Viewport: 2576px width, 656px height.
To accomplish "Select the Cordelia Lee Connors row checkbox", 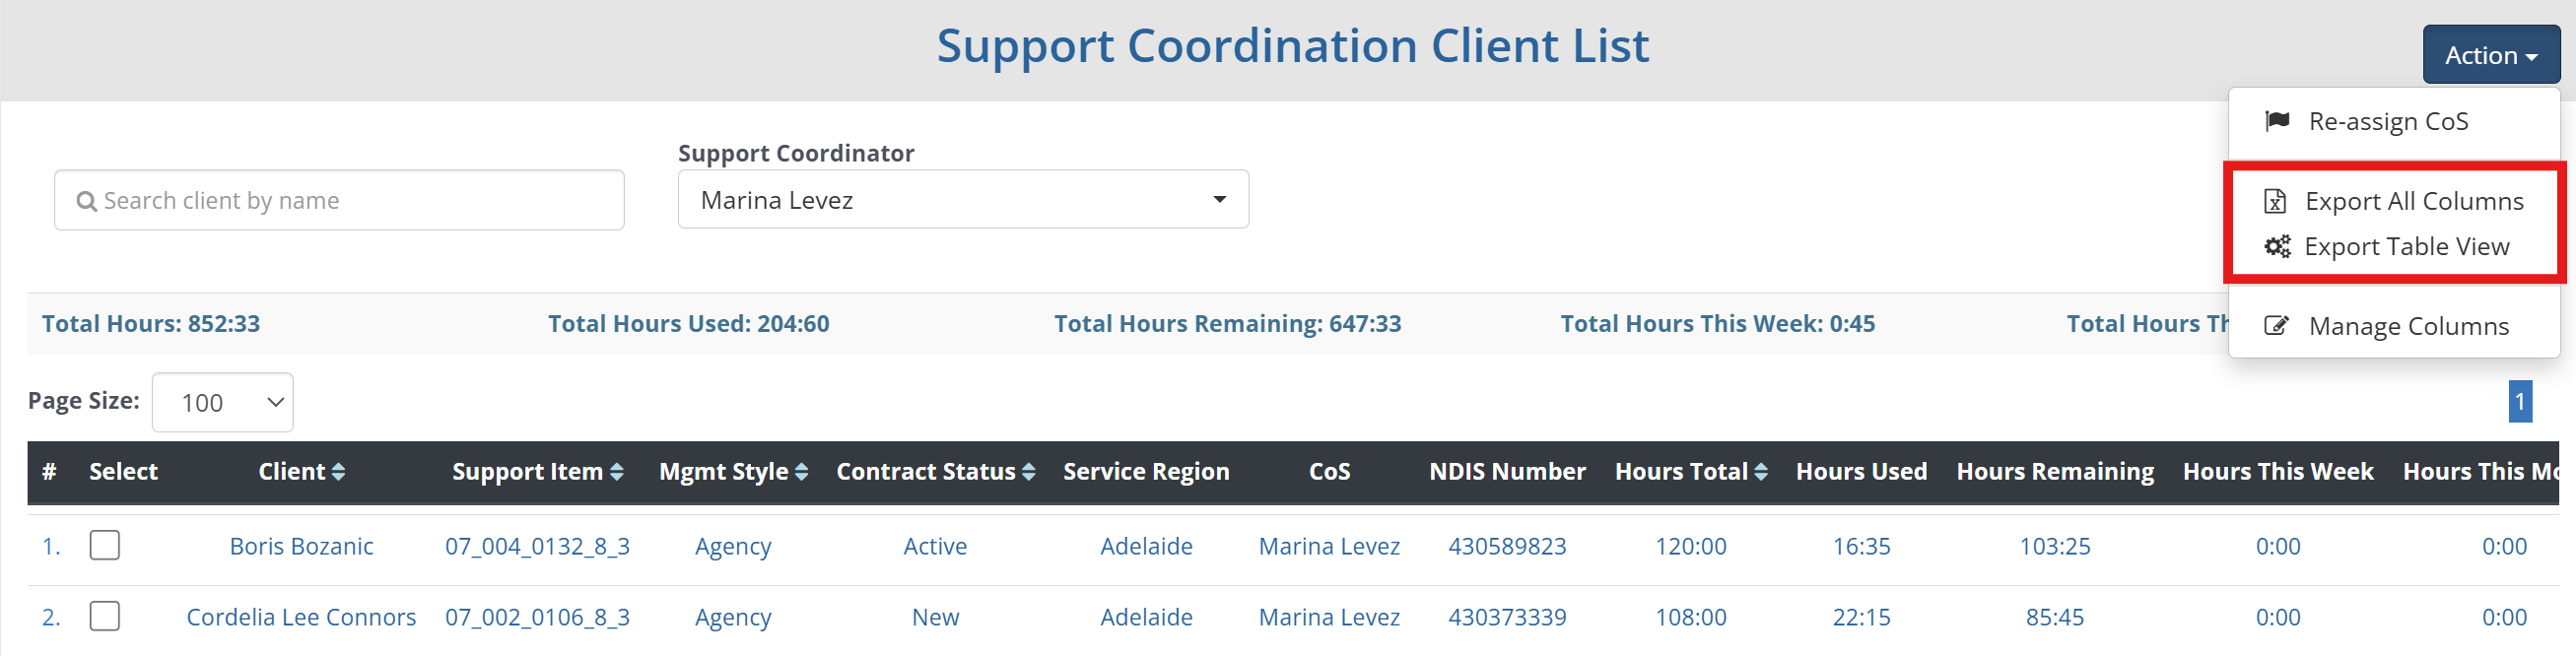I will [105, 616].
